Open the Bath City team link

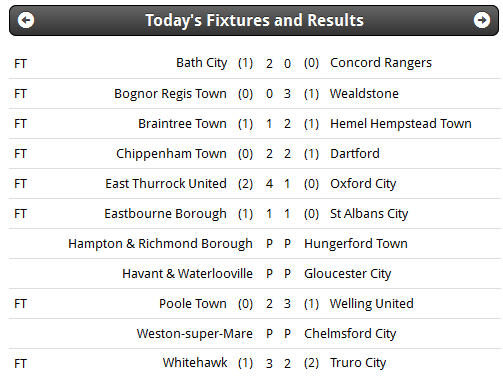(202, 63)
